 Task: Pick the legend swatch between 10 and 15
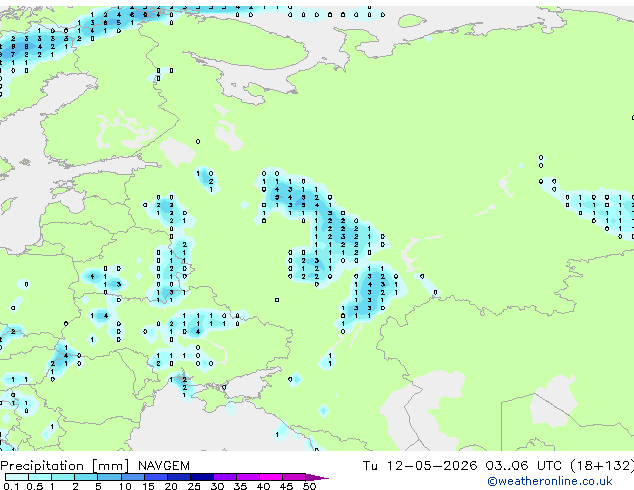(133, 477)
